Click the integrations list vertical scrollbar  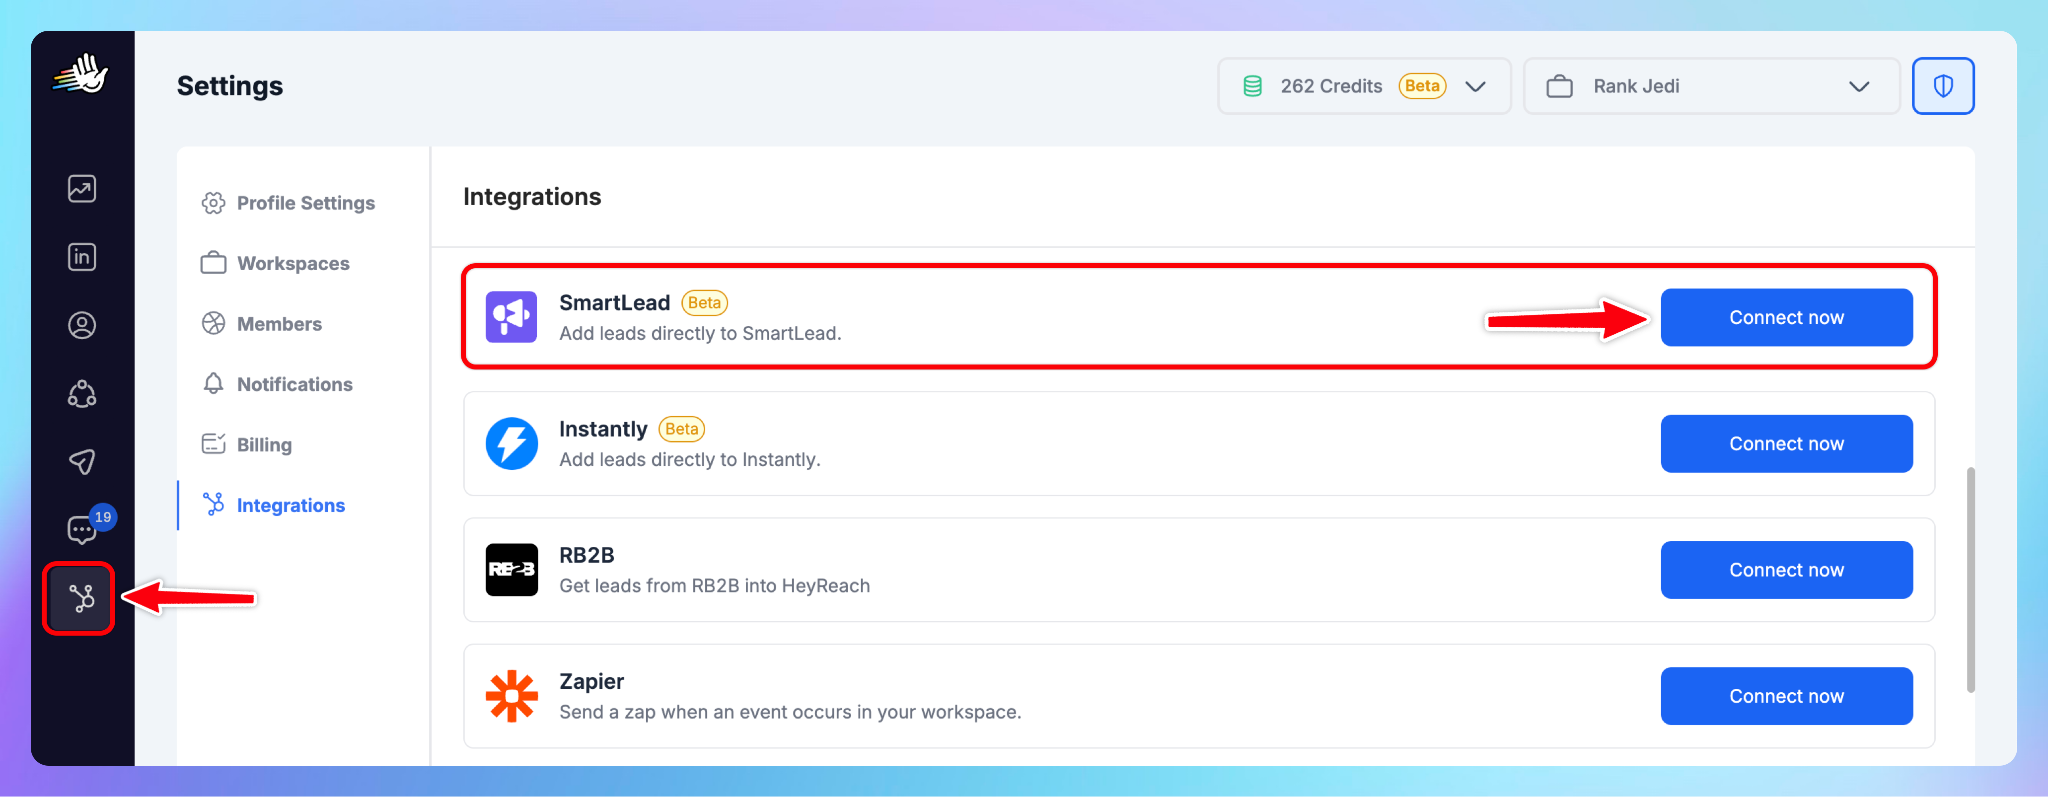tap(1970, 579)
